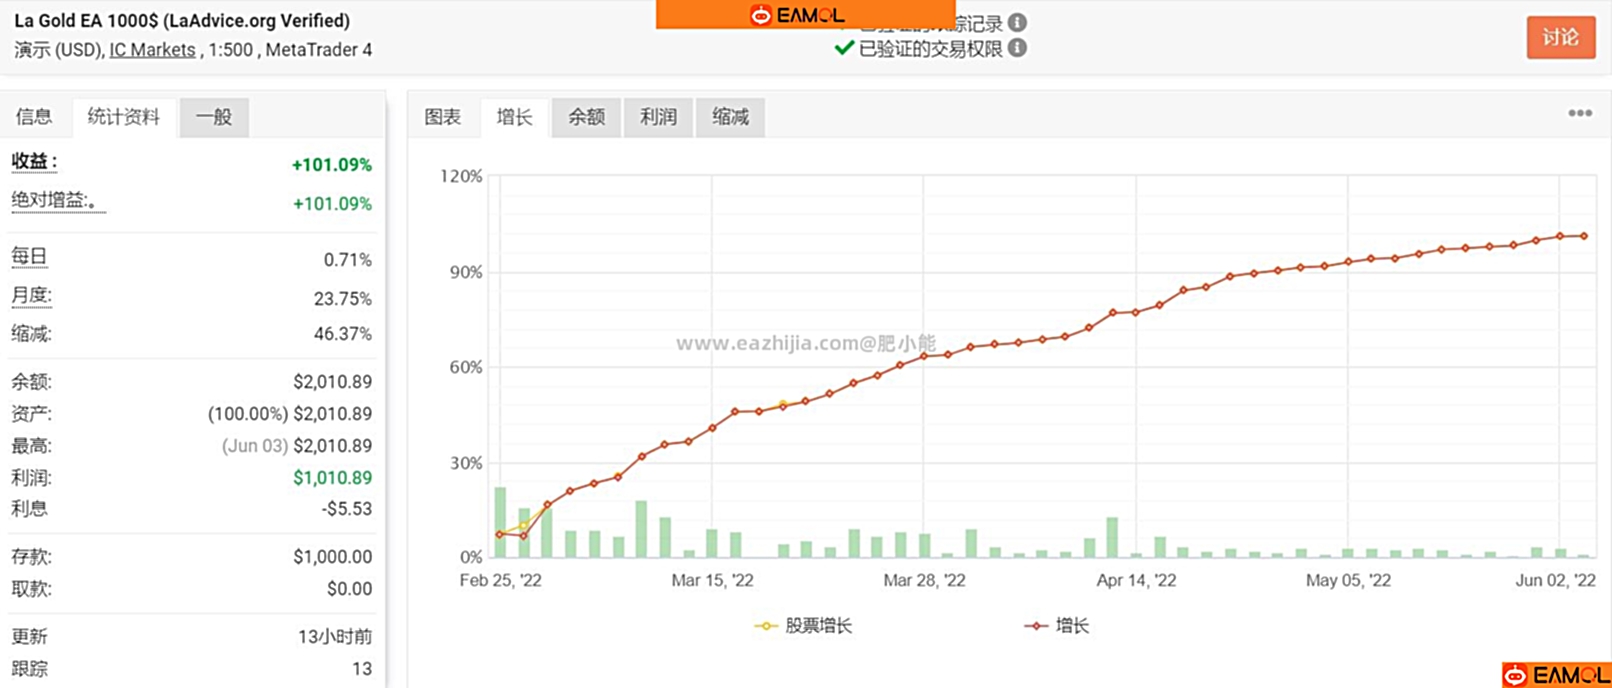Click the May 05, '22 axis date label
Image resolution: width=1612 pixels, height=688 pixels.
click(x=1348, y=581)
